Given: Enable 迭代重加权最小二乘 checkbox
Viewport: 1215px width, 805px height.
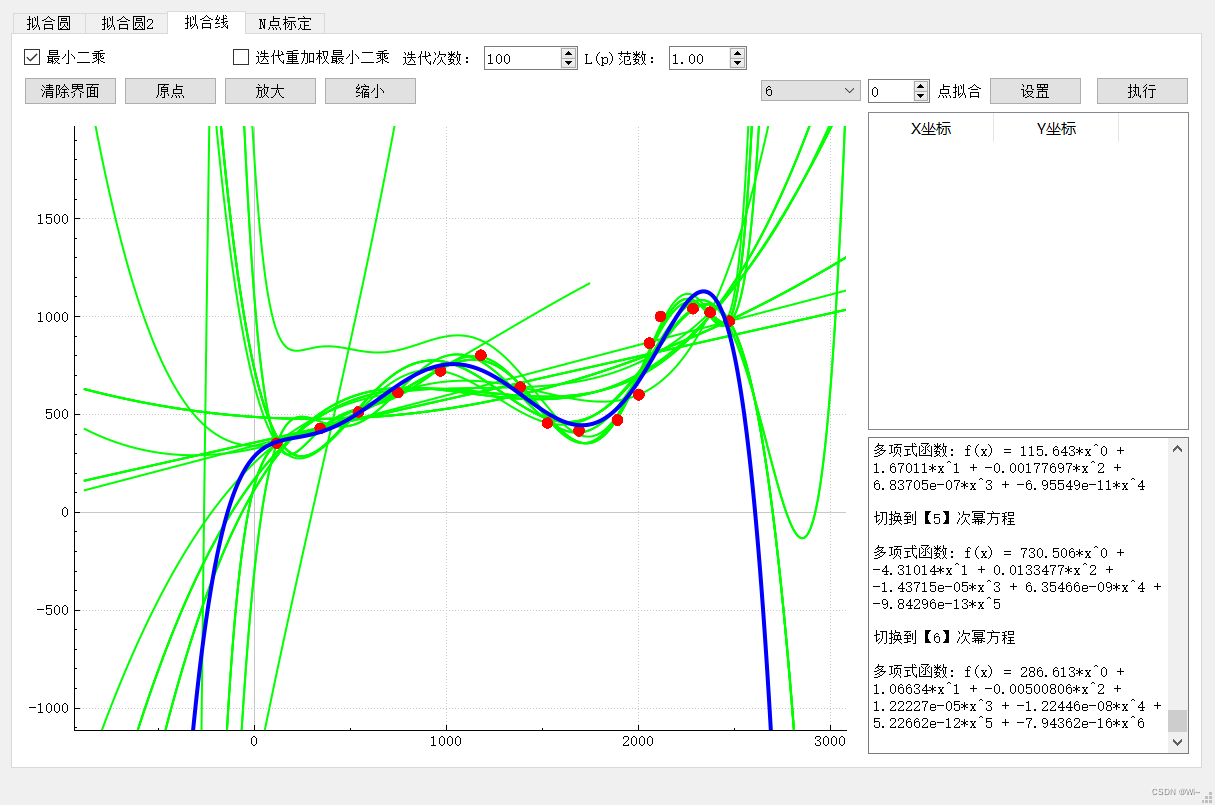Looking at the screenshot, I should (241, 58).
